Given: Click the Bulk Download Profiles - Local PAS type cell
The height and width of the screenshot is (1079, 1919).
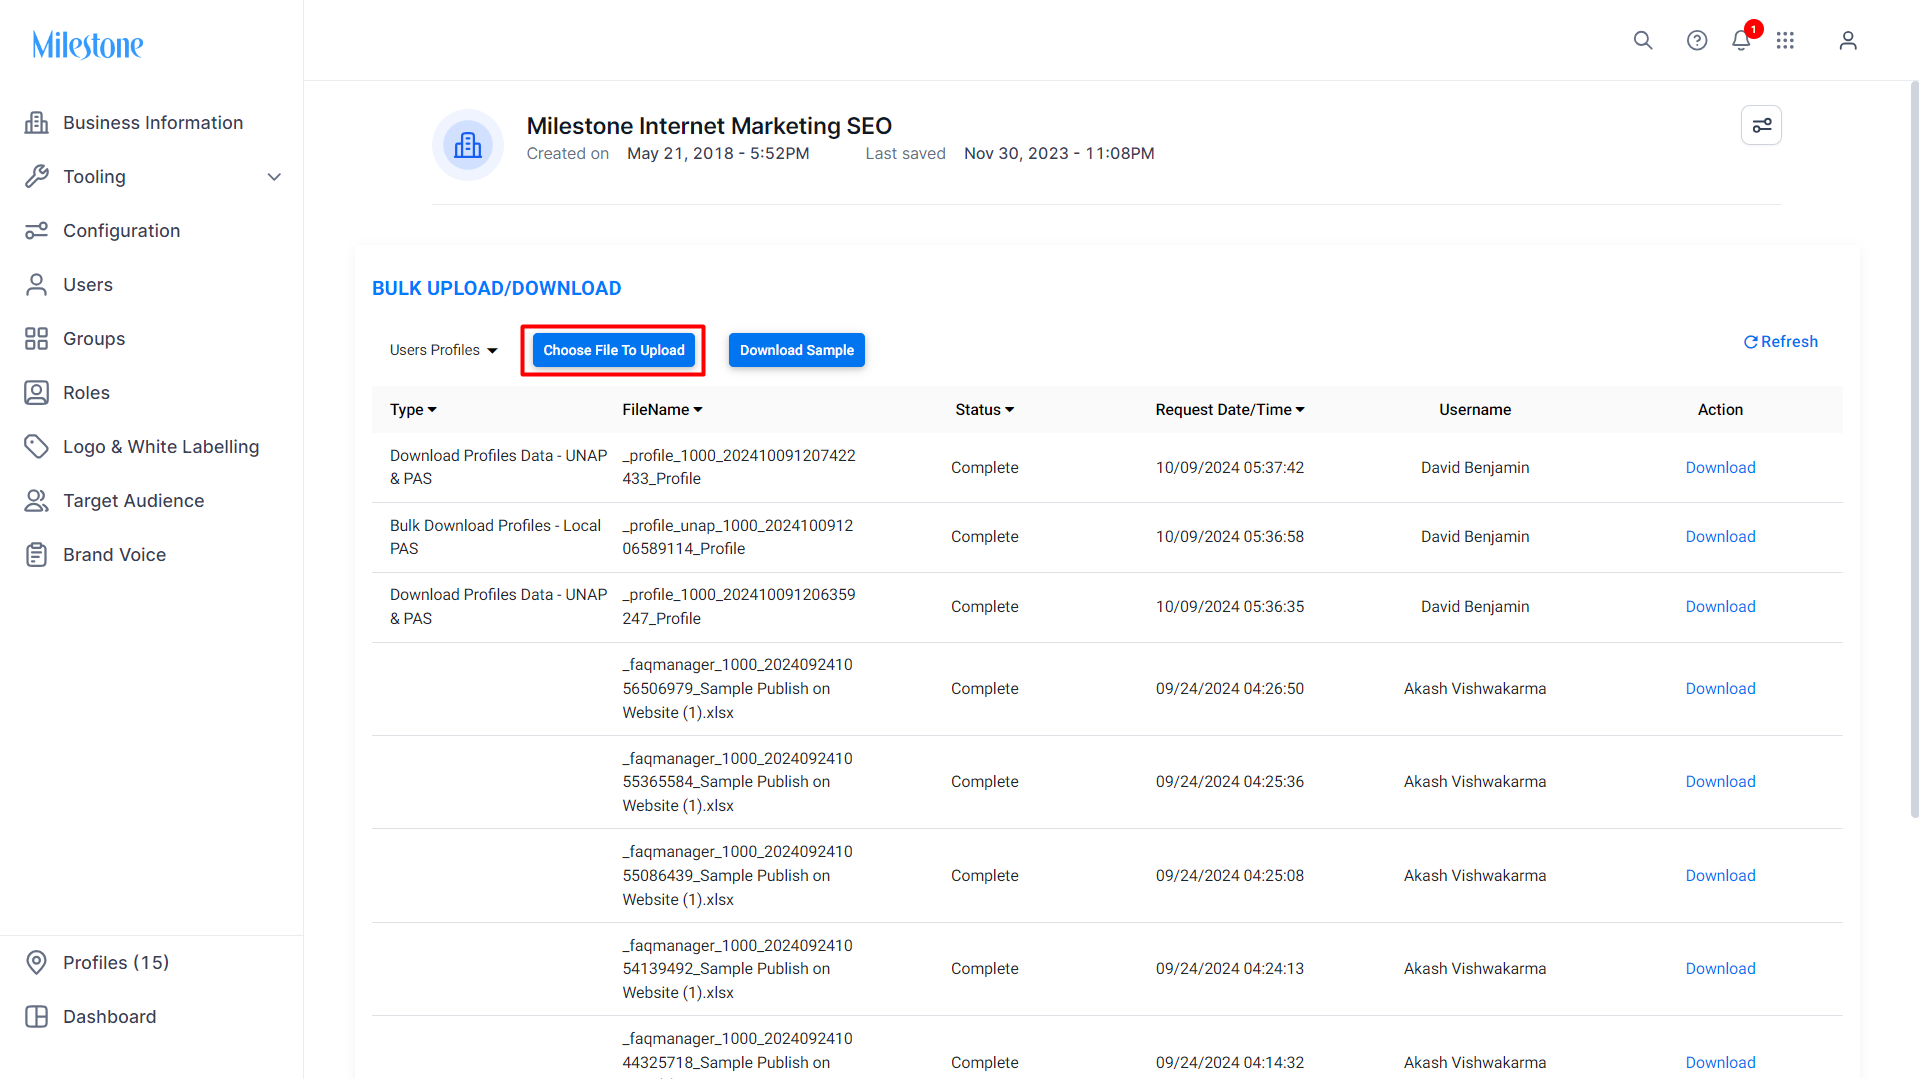Looking at the screenshot, I should pos(495,537).
